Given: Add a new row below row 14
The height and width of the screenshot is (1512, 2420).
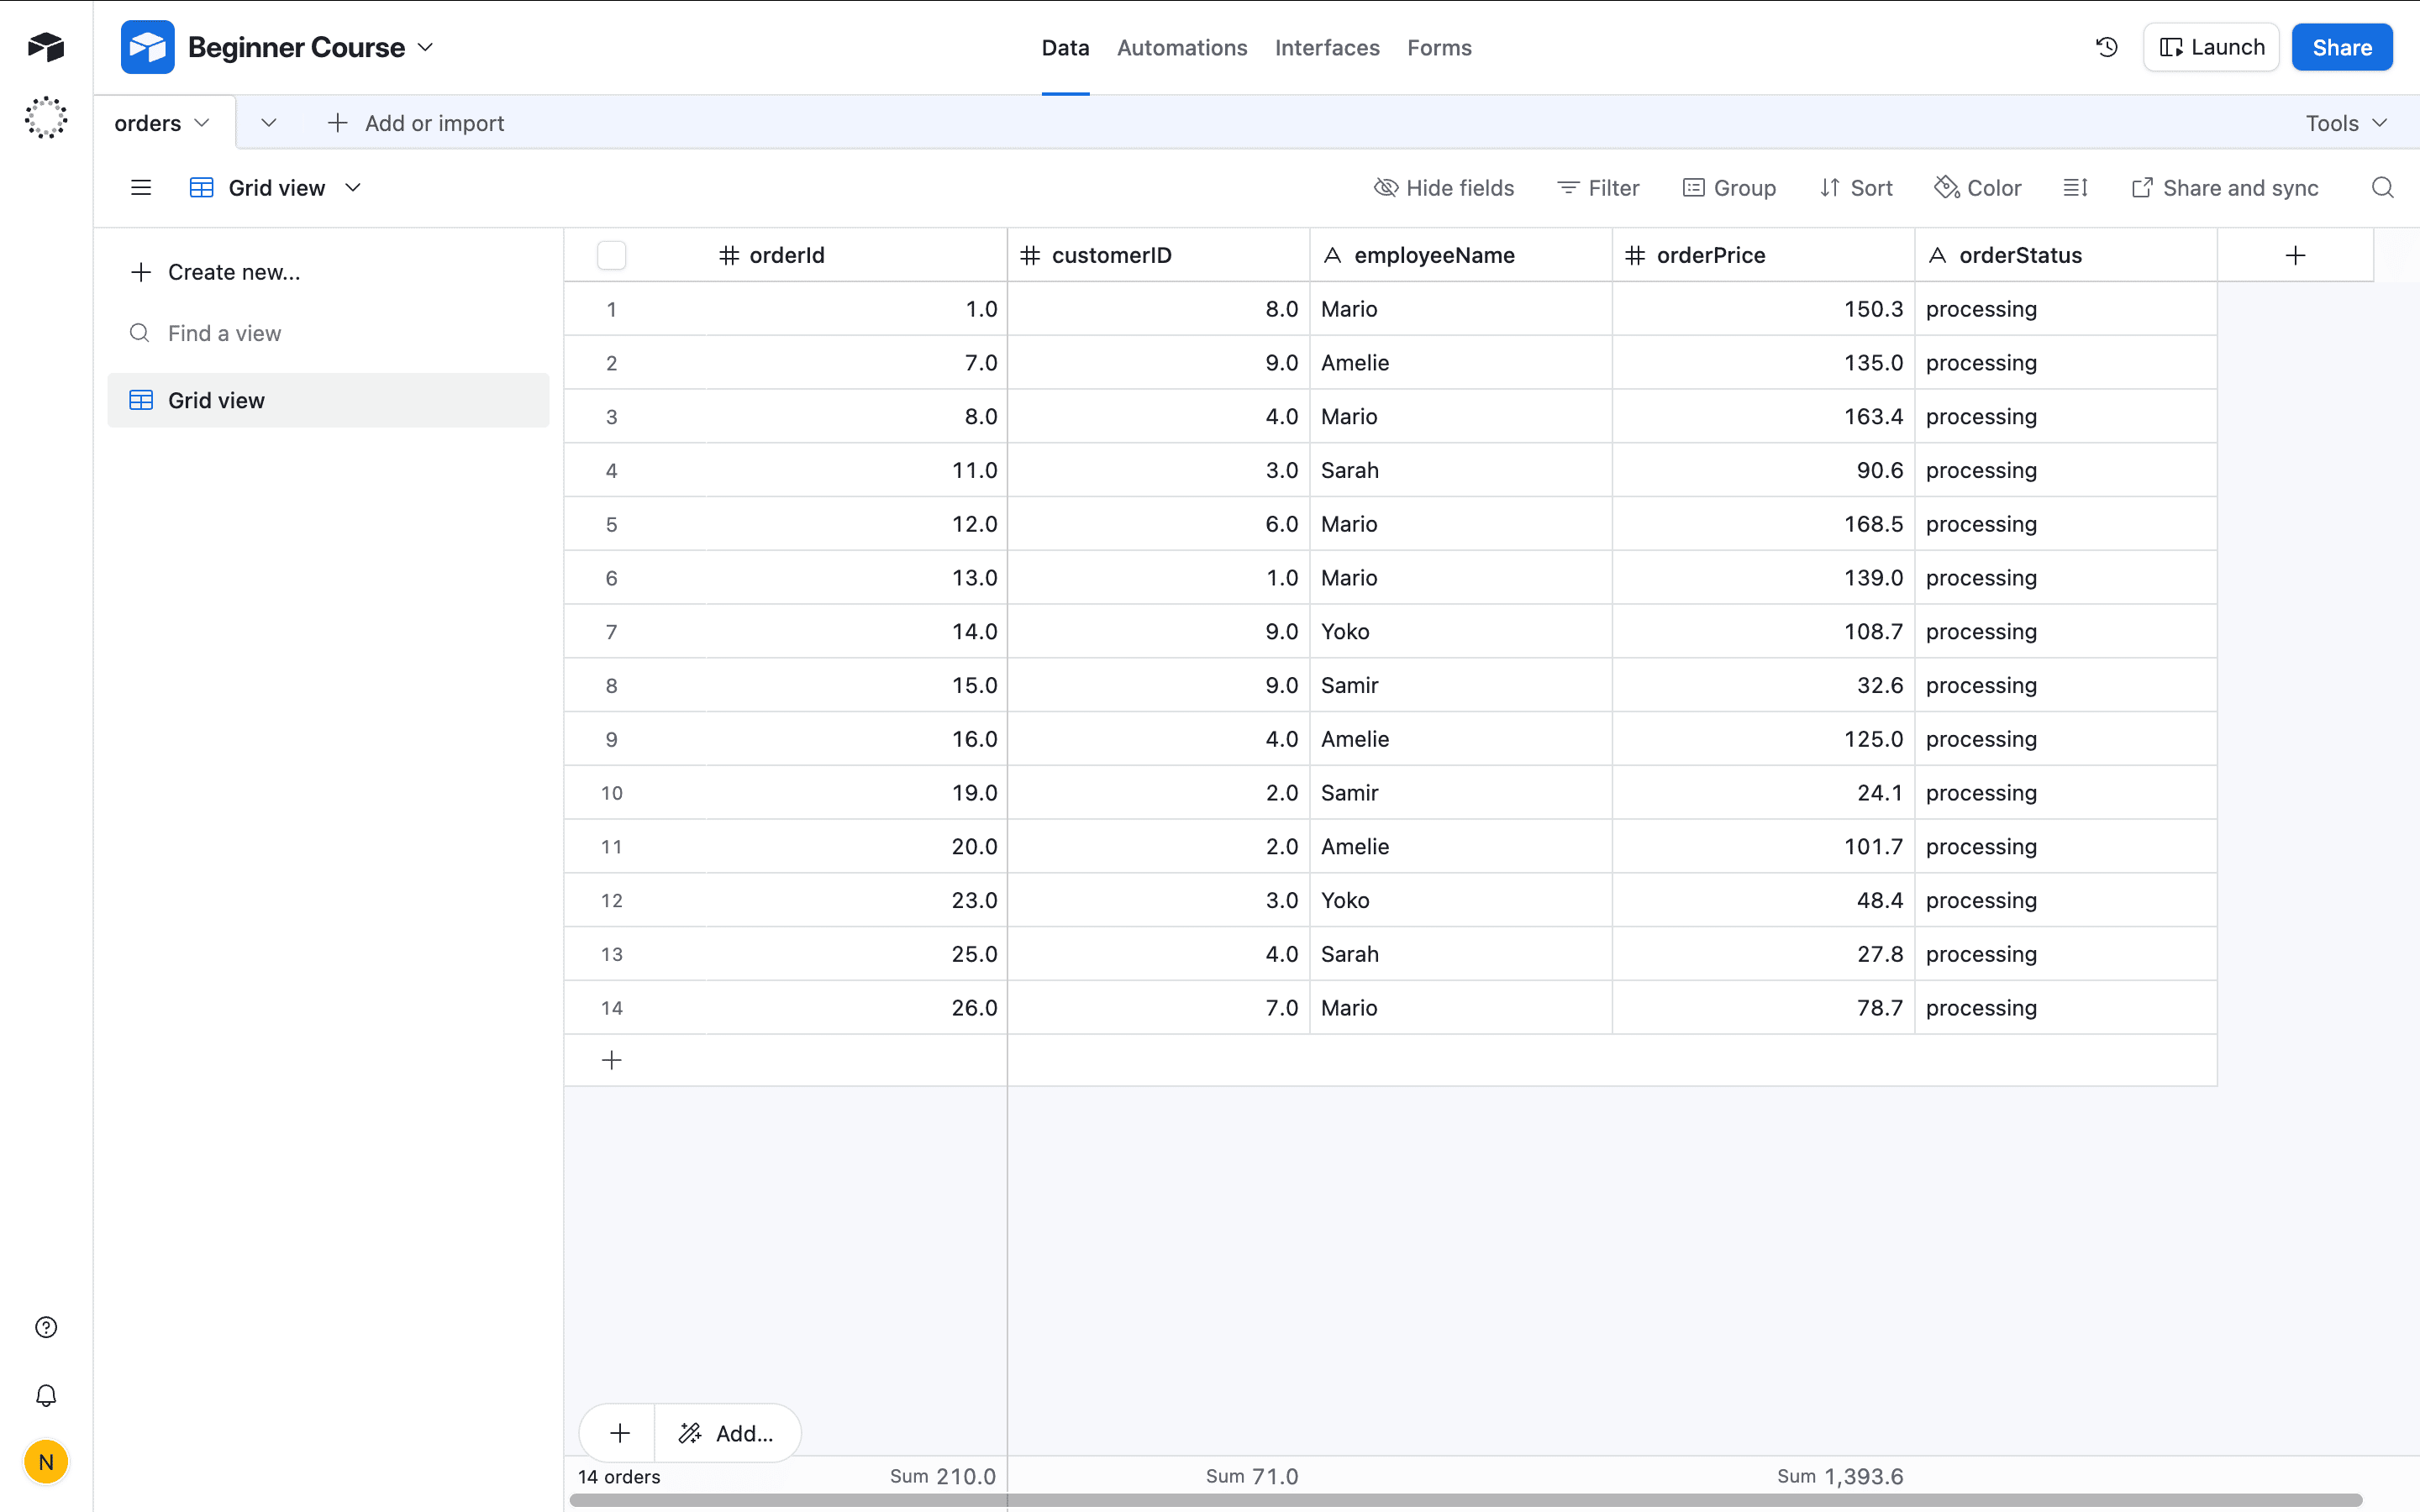Looking at the screenshot, I should (x=612, y=1060).
